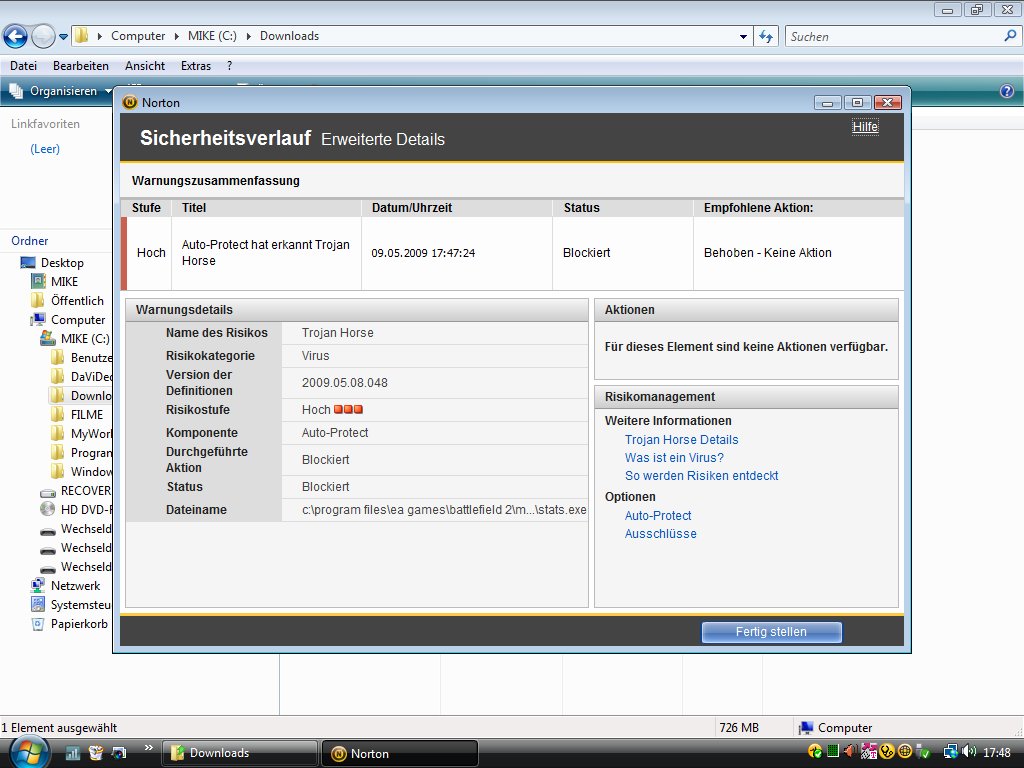Click Norton tray icon with green checkmark
The height and width of the screenshot is (768, 1024).
point(814,752)
